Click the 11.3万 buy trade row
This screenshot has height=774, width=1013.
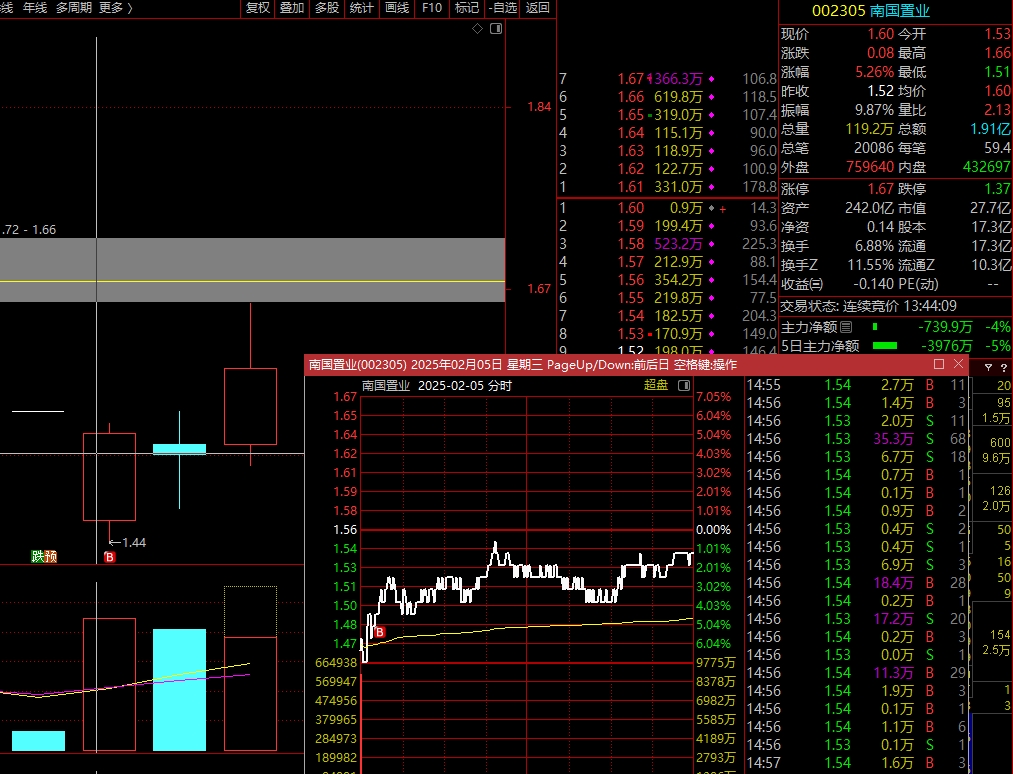click(856, 673)
